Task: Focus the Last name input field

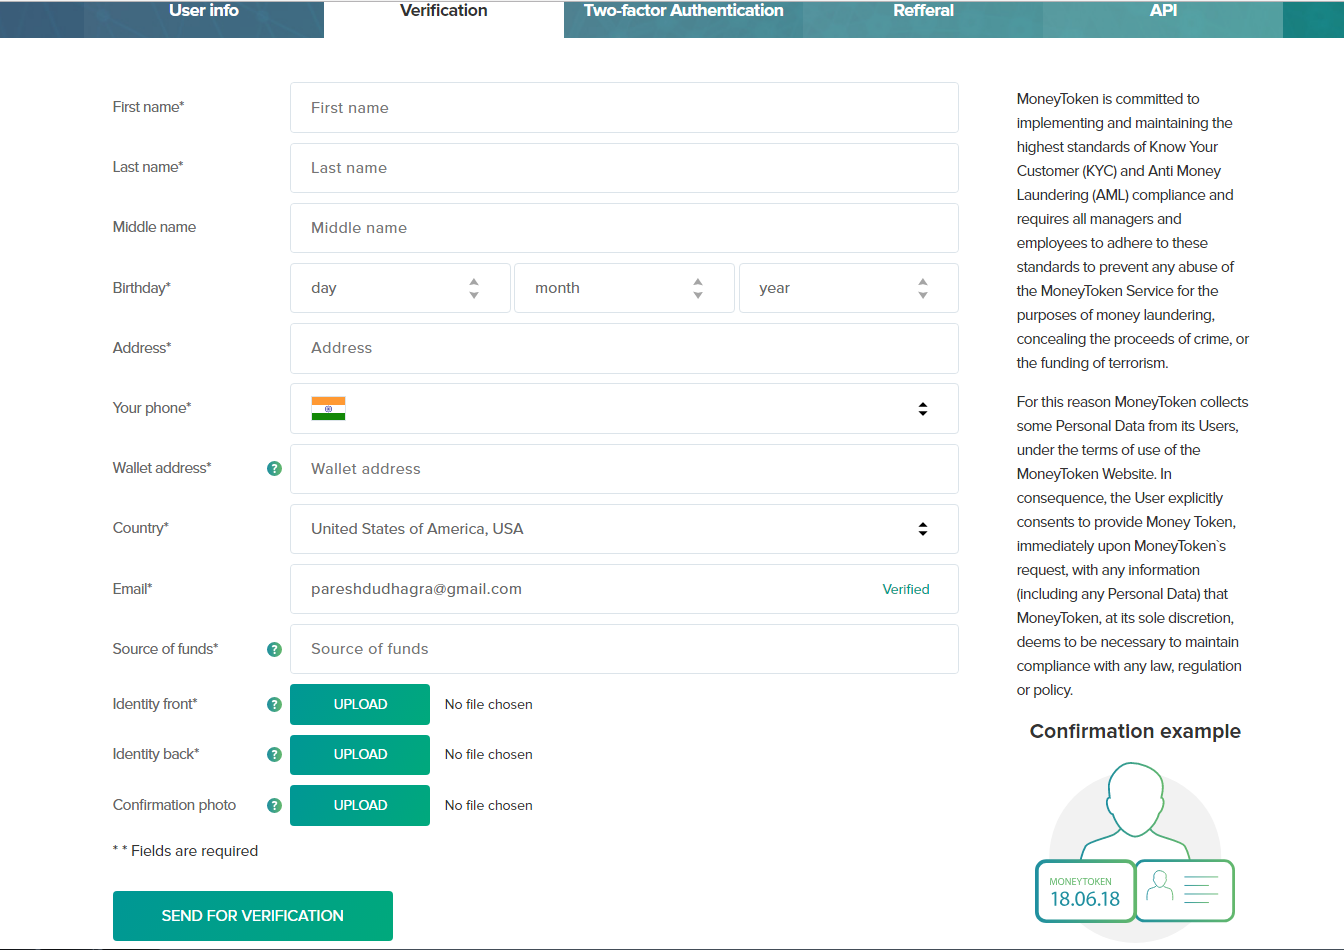Action: (624, 168)
